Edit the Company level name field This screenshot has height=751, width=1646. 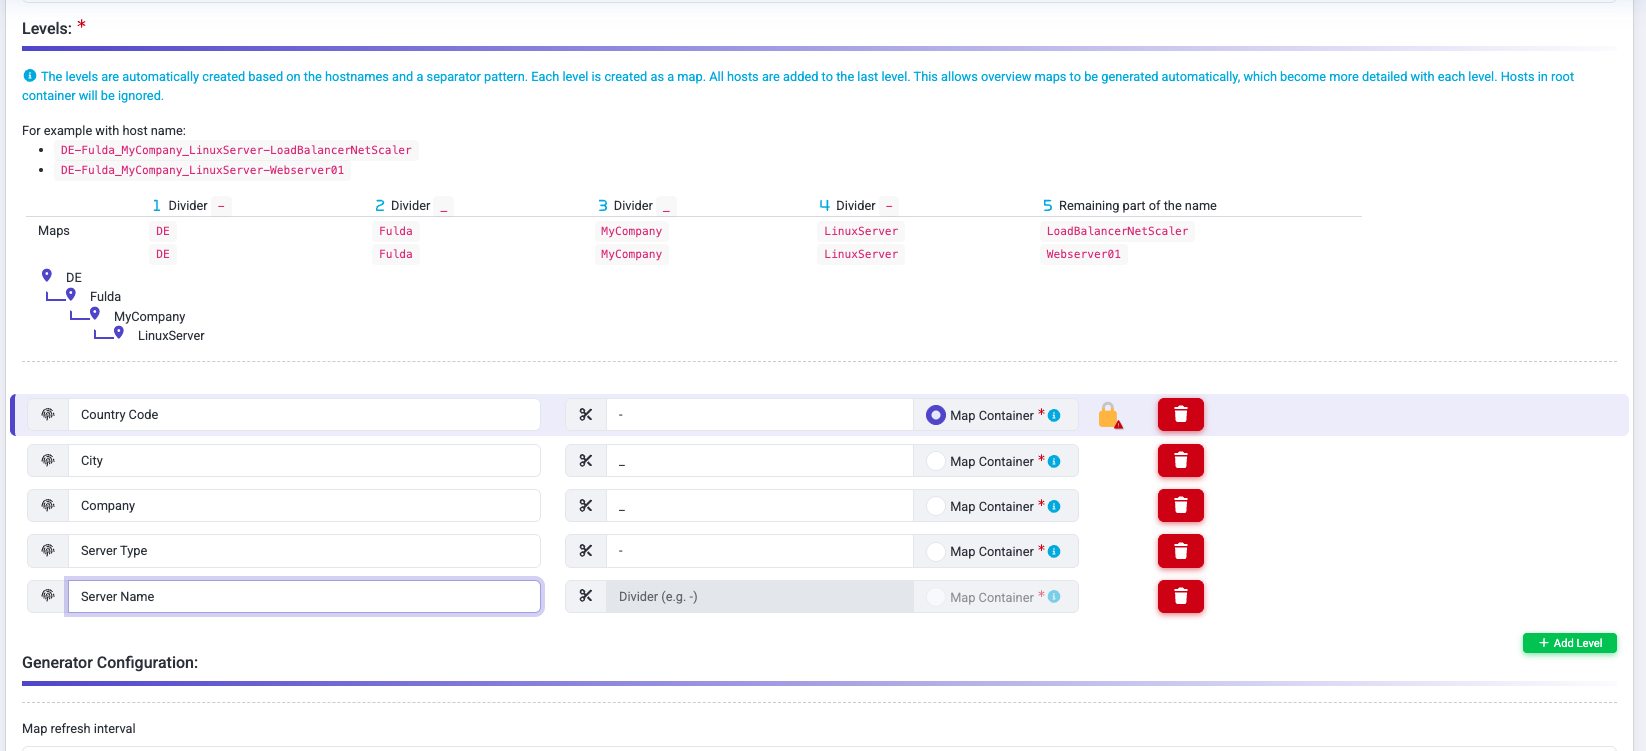pos(304,506)
